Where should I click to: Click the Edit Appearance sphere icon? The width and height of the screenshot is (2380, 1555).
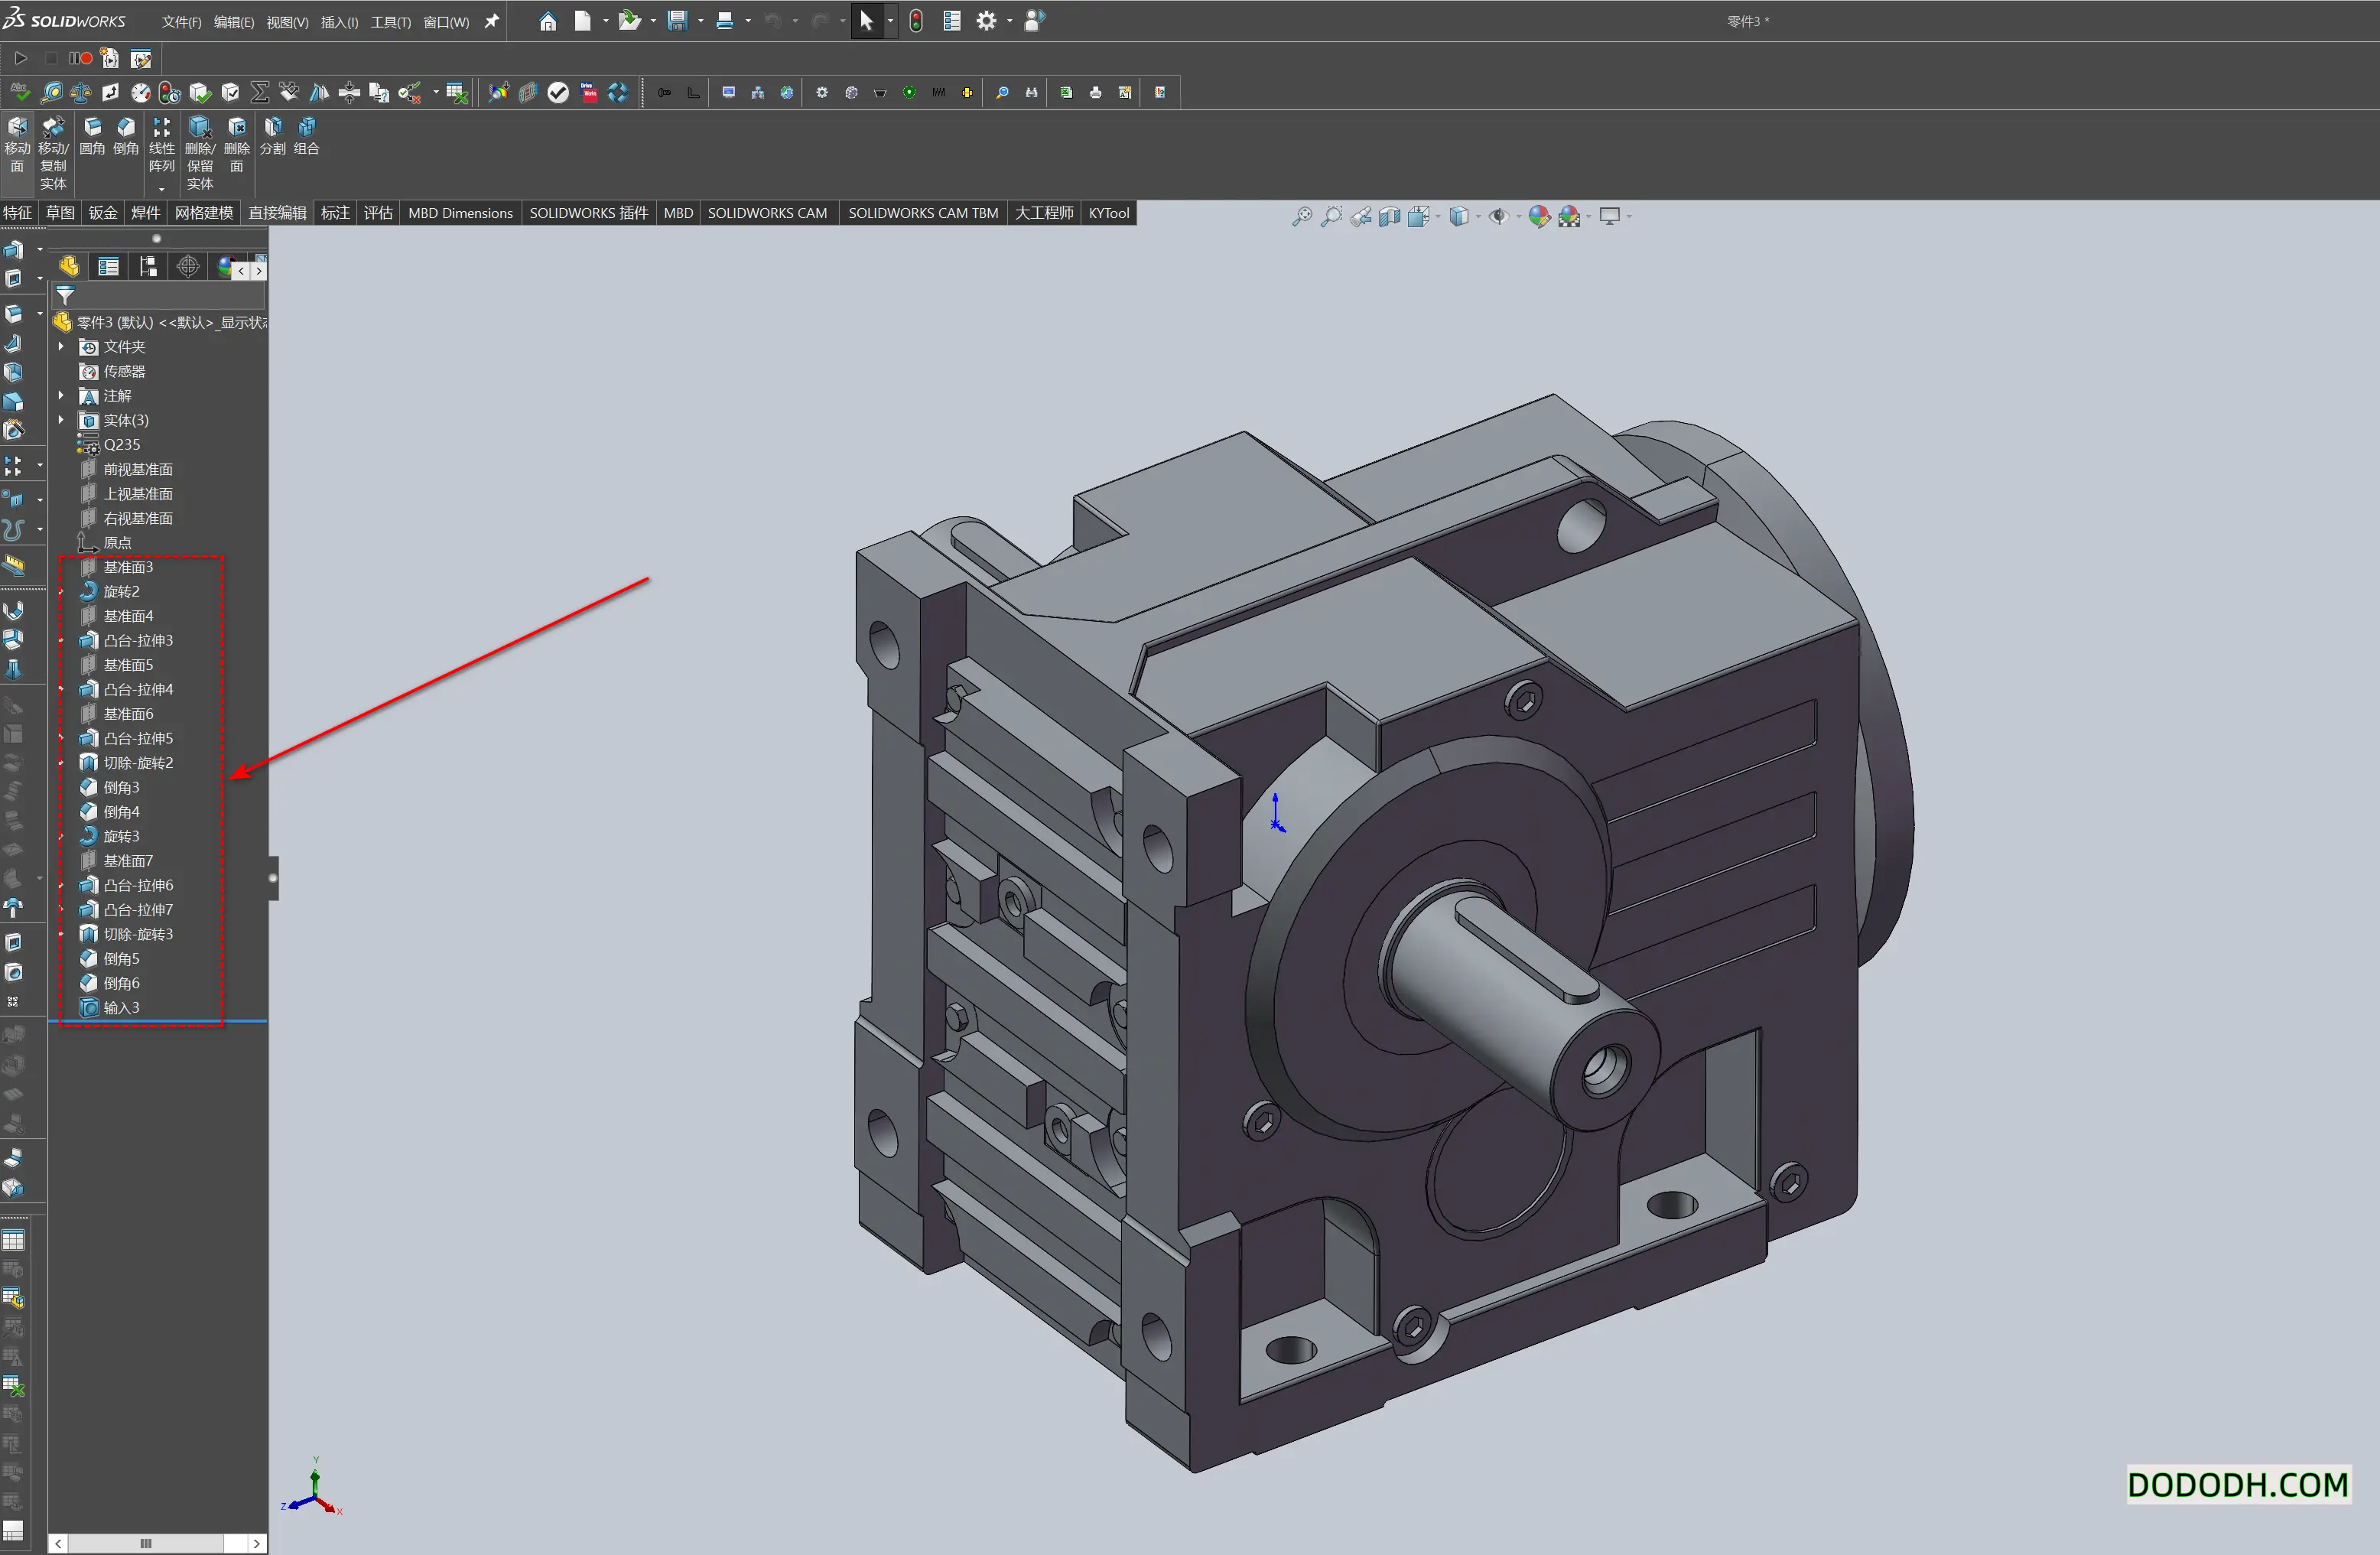[x=1540, y=216]
